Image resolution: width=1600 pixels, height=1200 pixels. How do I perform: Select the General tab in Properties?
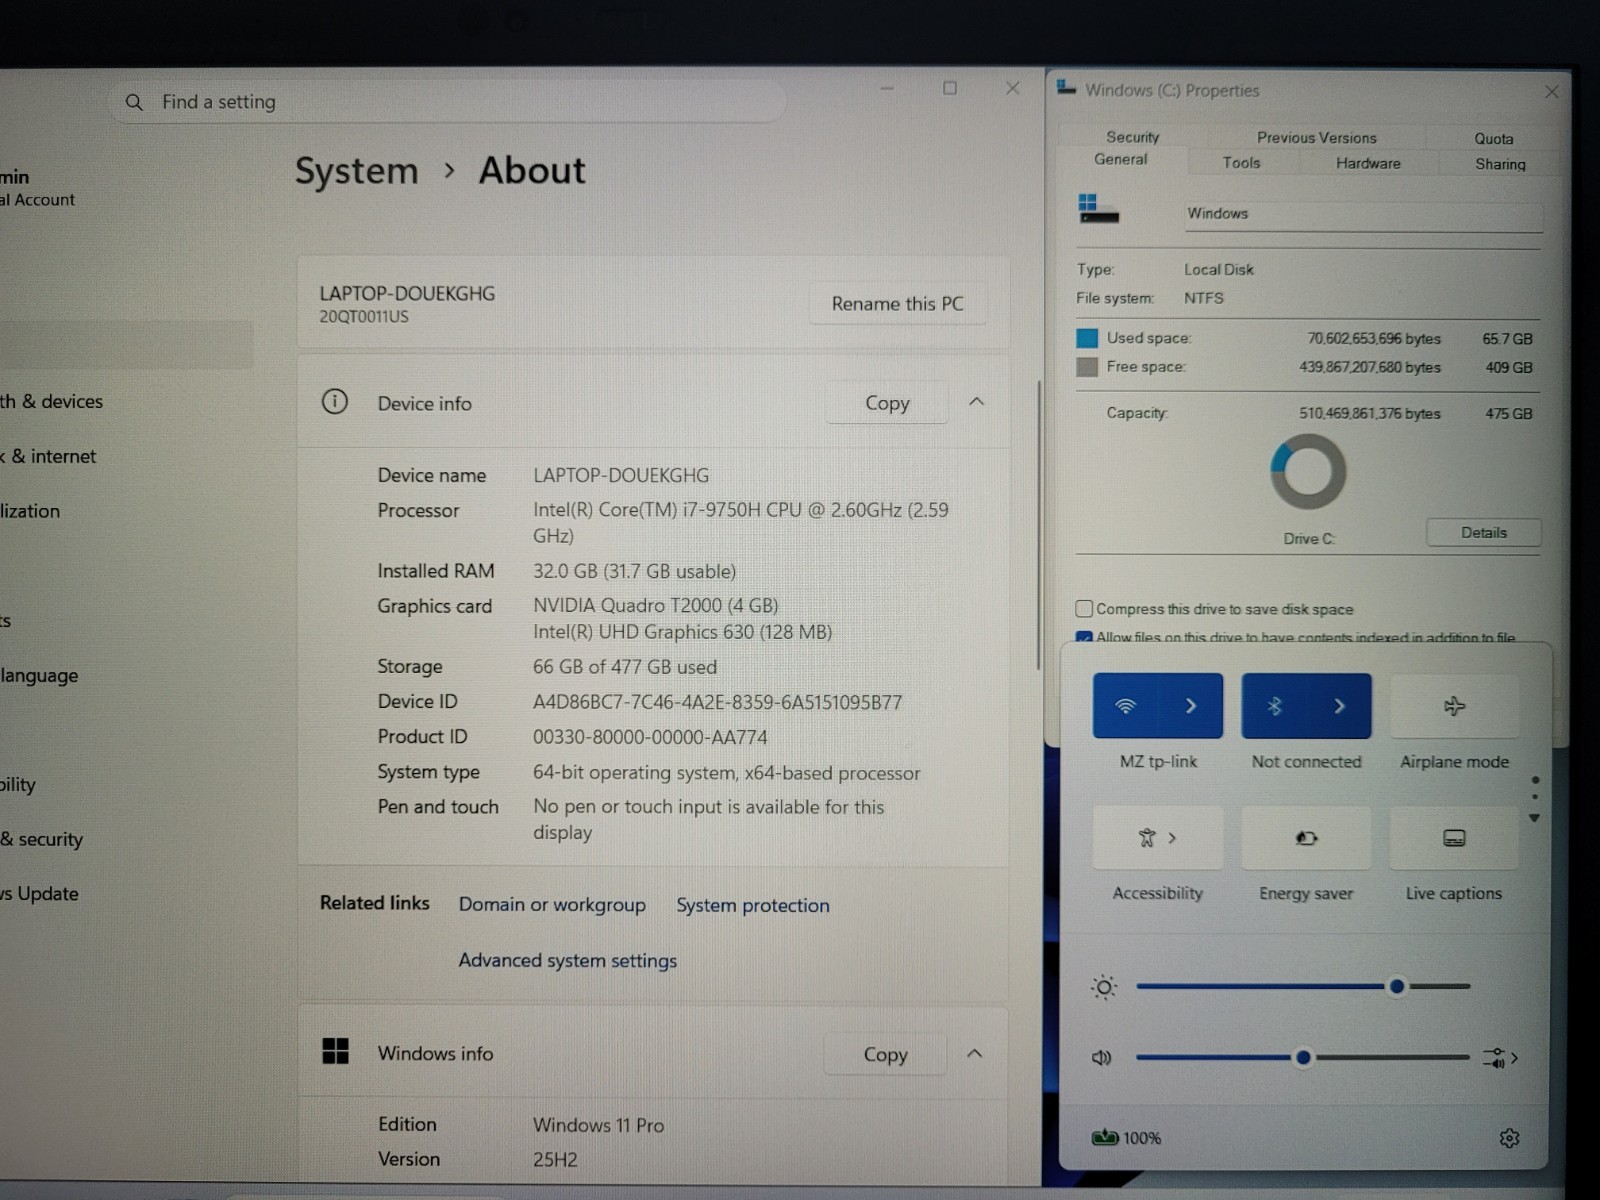tap(1120, 159)
